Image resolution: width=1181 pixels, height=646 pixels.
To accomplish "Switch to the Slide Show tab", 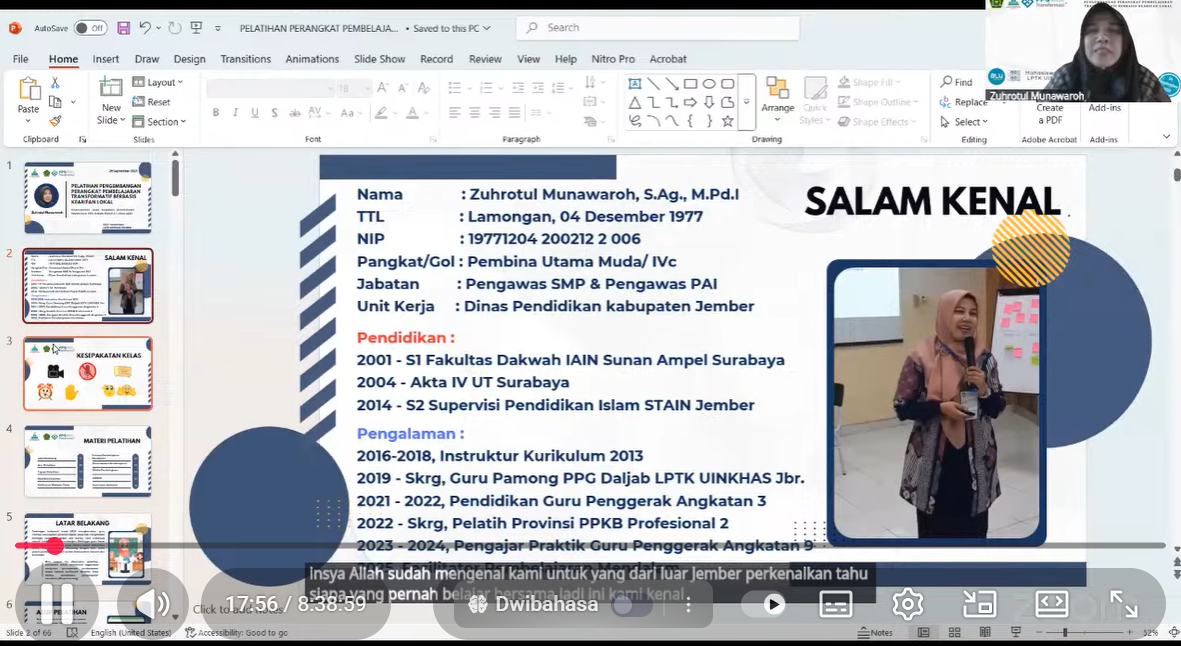I will [x=379, y=59].
